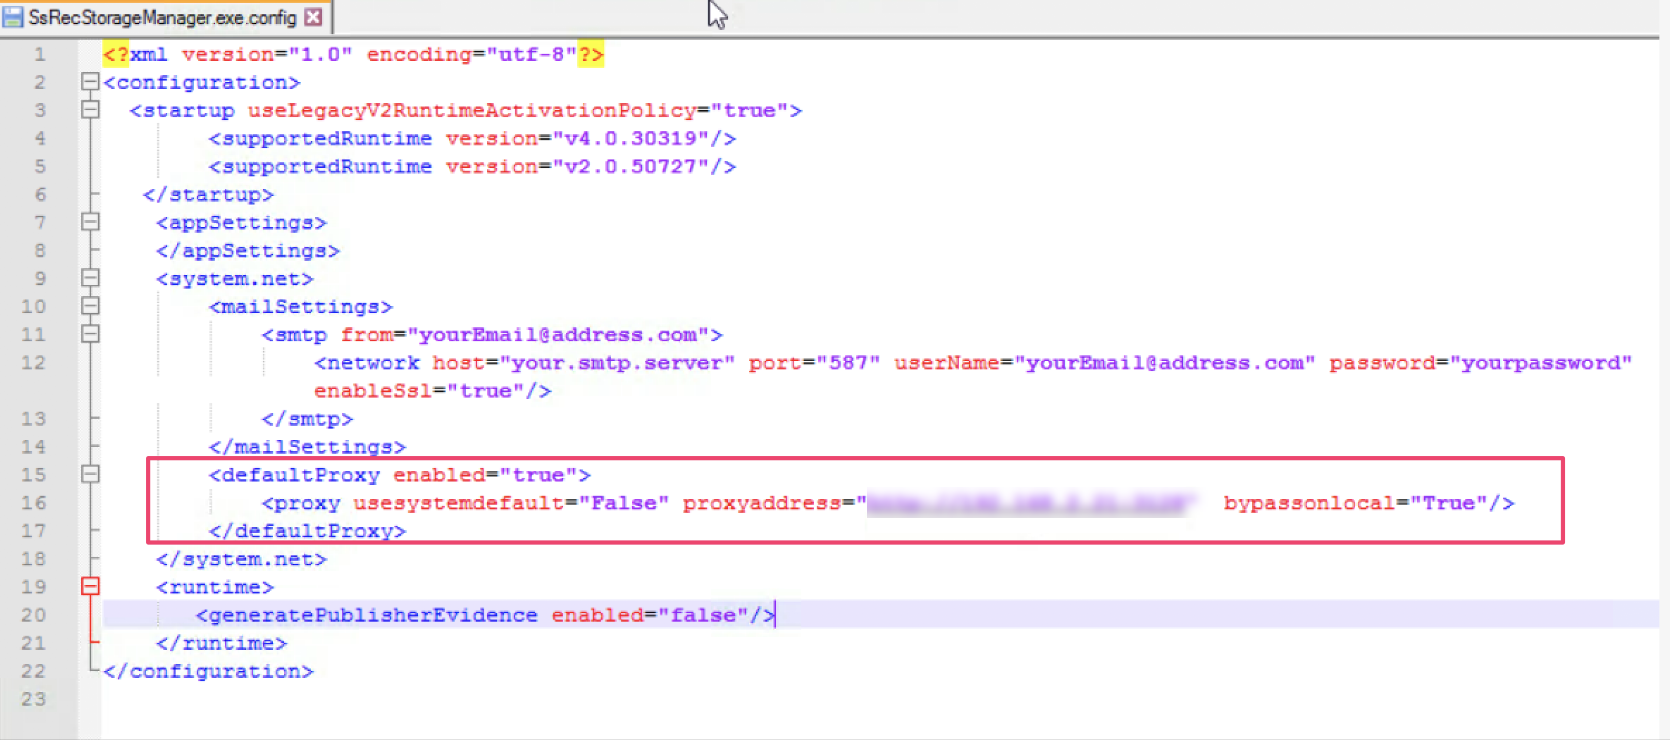Click the closing </runtime> tag
The height and width of the screenshot is (742, 1670).
[221, 642]
